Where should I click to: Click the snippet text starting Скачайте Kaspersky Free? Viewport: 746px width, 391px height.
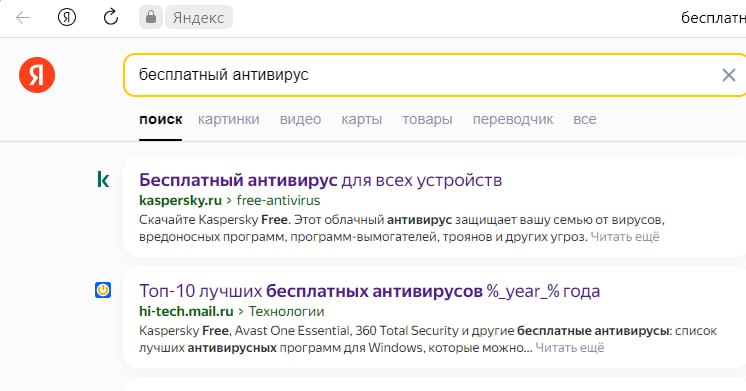(402, 228)
